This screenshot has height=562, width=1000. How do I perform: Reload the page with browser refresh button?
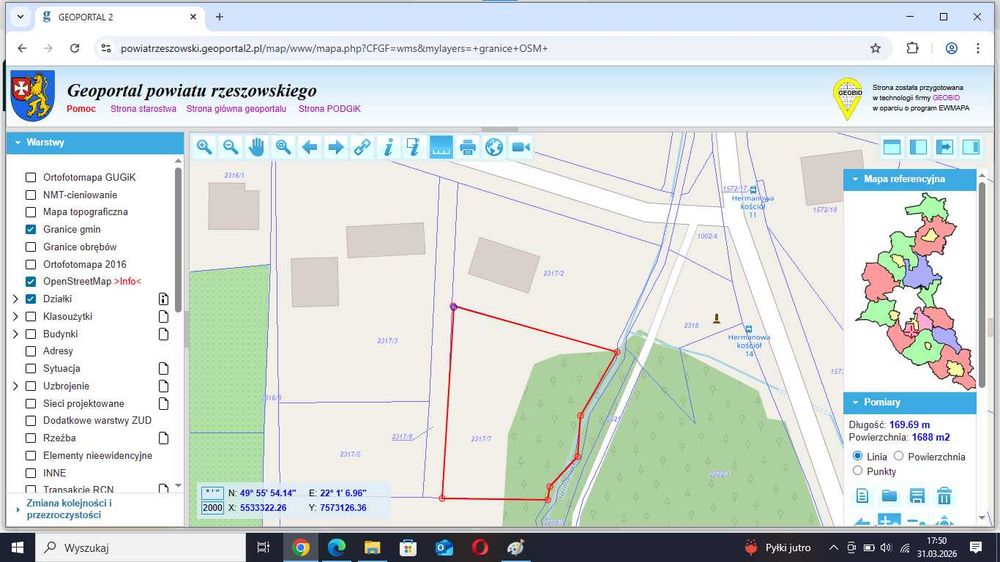tap(75, 48)
